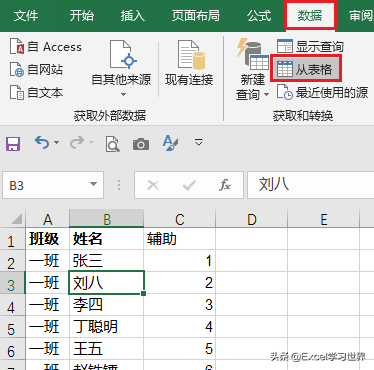
Task: Open 现有连接 dialog
Action: (189, 63)
